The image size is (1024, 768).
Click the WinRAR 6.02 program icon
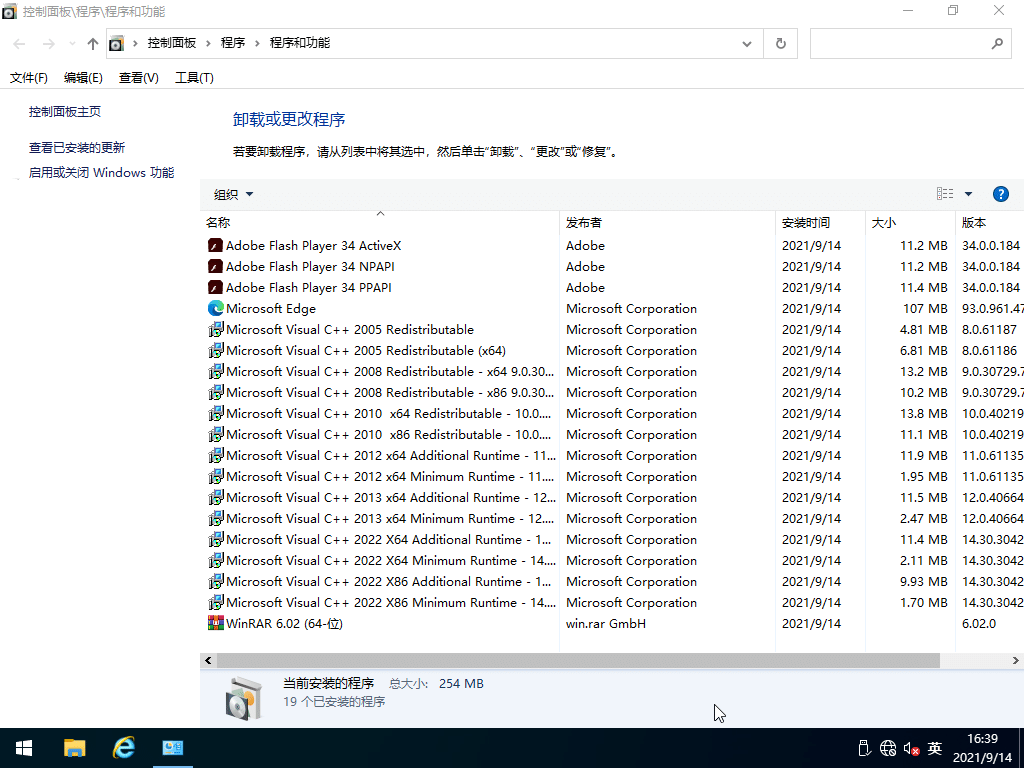(215, 623)
